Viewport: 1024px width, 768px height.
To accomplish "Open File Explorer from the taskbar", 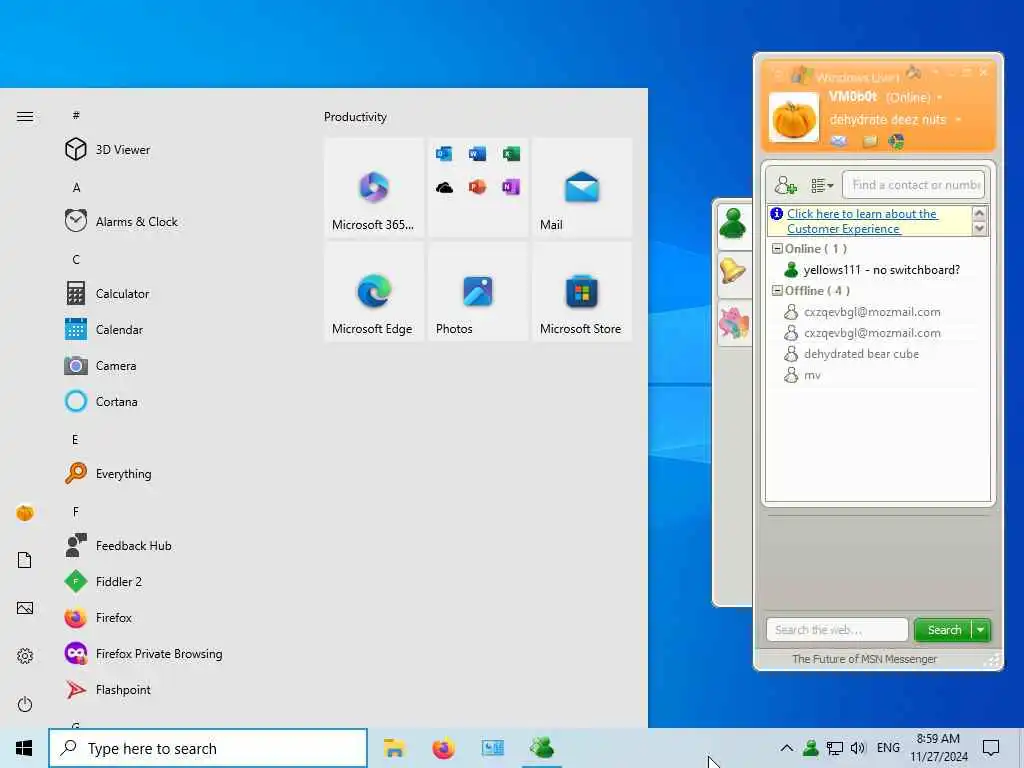I will point(394,748).
